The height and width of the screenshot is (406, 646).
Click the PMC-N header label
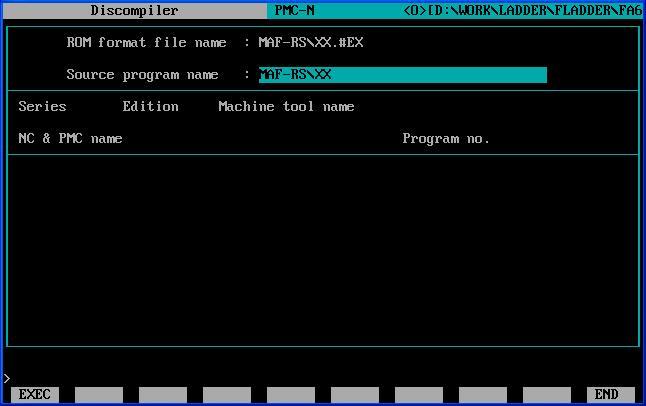pyautogui.click(x=295, y=10)
